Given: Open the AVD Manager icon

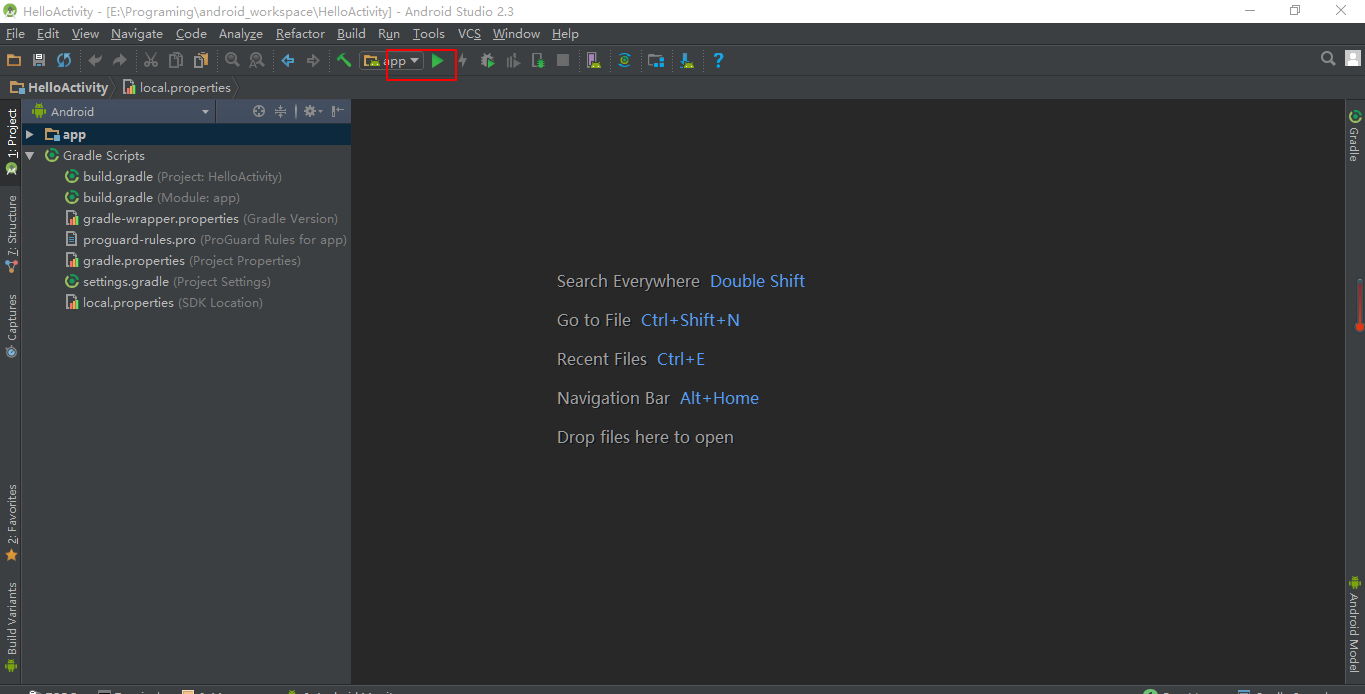Looking at the screenshot, I should tap(594, 61).
